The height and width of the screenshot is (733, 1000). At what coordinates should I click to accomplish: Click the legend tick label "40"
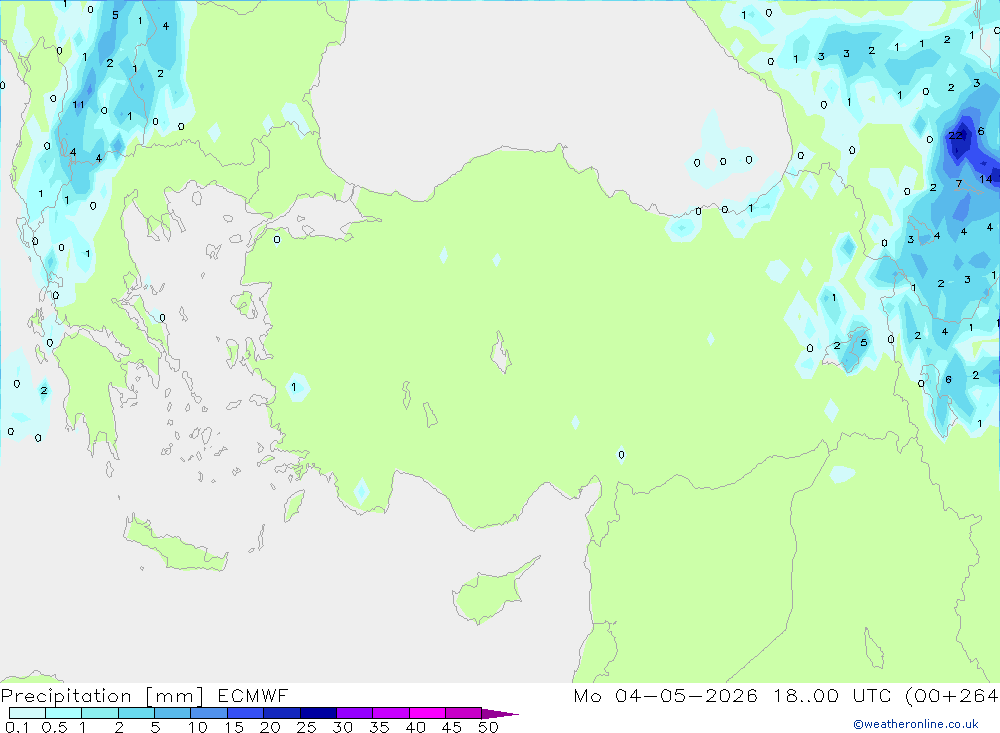pos(415,727)
